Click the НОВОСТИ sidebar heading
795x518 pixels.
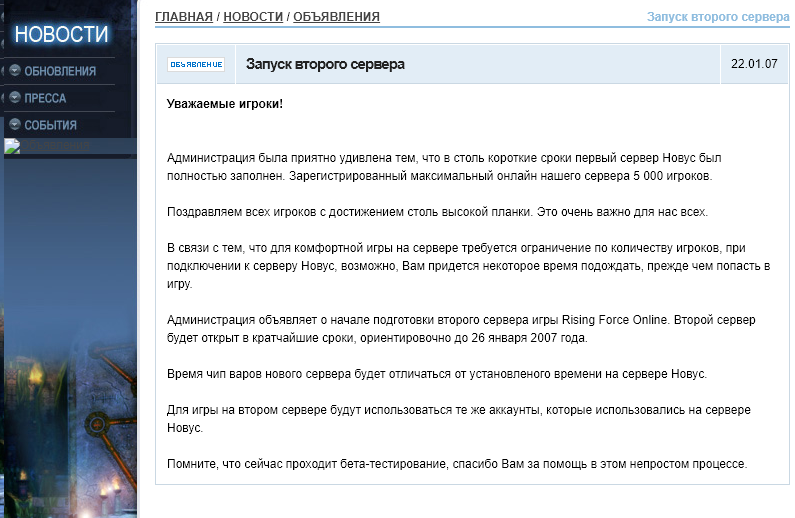pyautogui.click(x=61, y=34)
